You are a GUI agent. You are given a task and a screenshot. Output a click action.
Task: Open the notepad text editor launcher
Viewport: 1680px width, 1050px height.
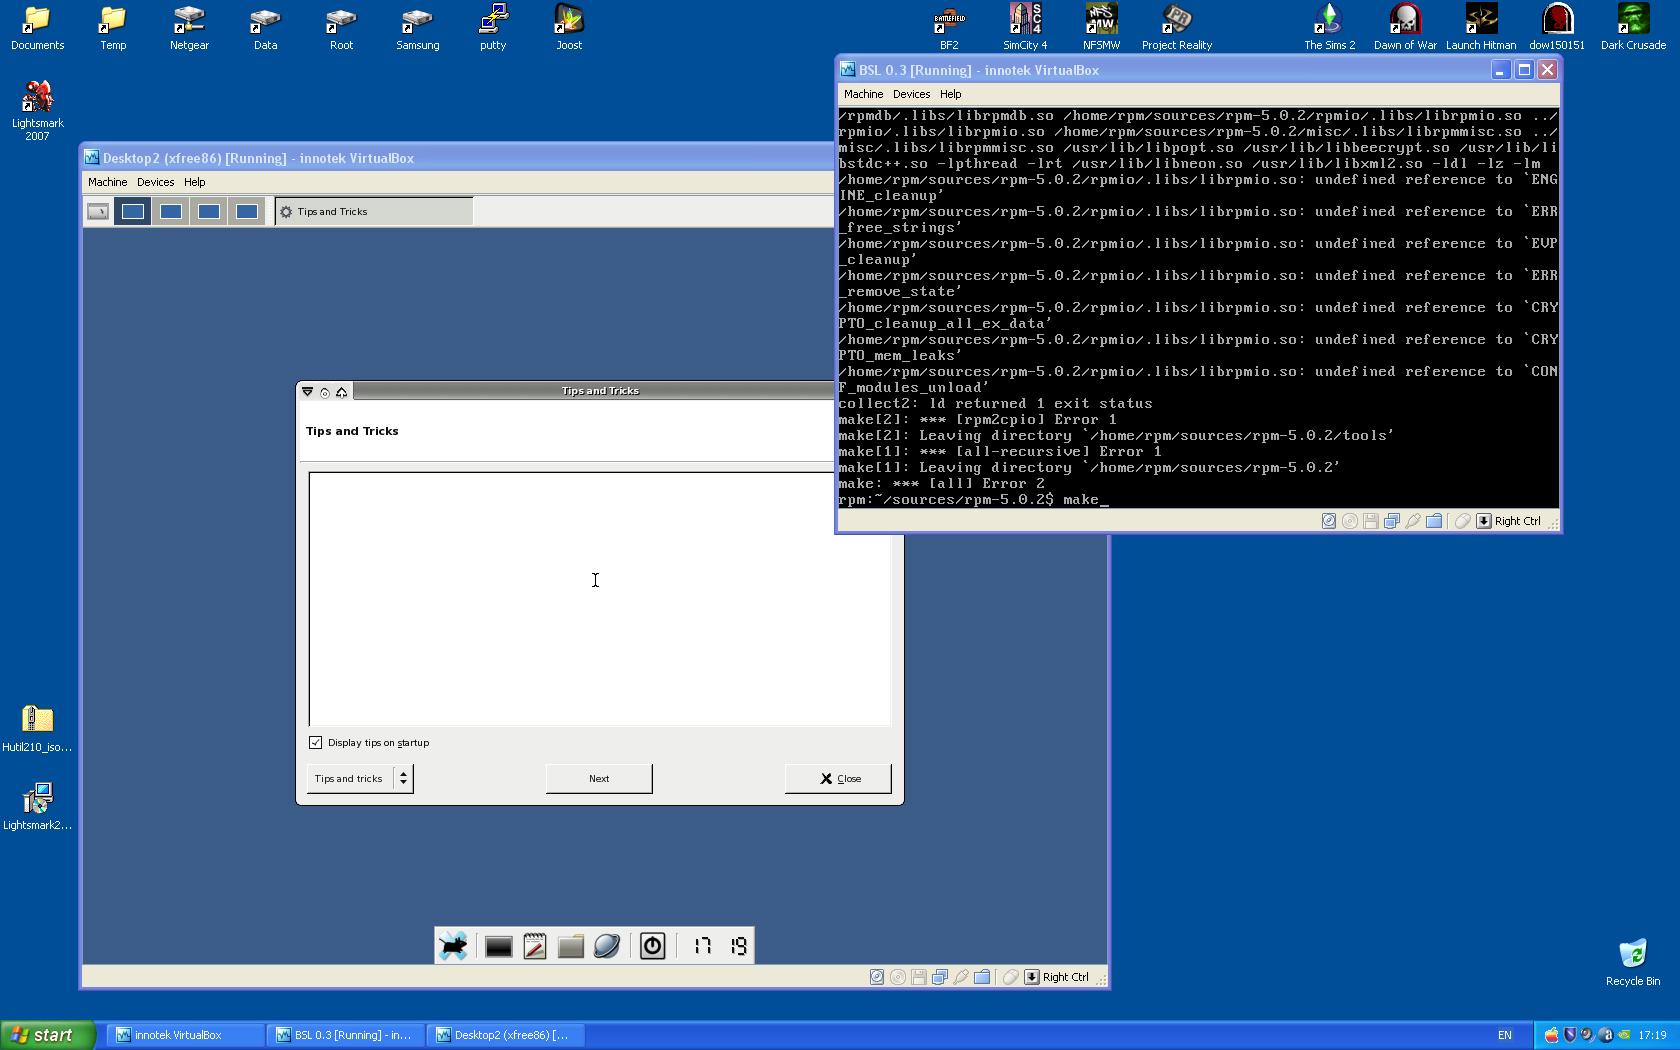[x=535, y=946]
